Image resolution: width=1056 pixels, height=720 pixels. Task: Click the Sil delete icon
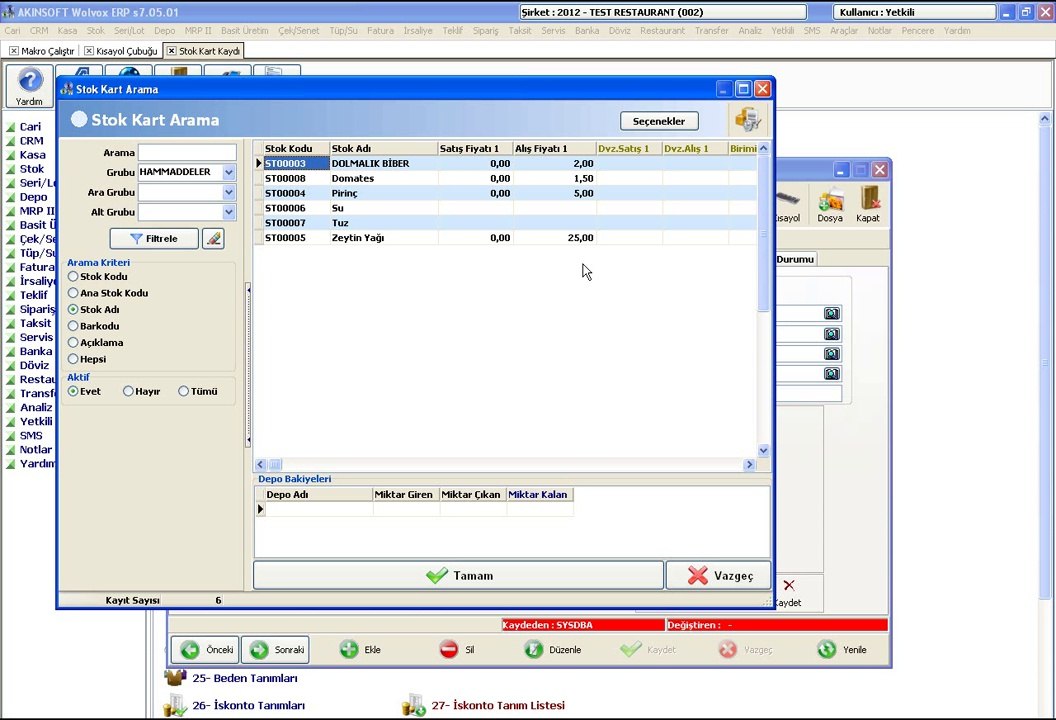point(449,650)
